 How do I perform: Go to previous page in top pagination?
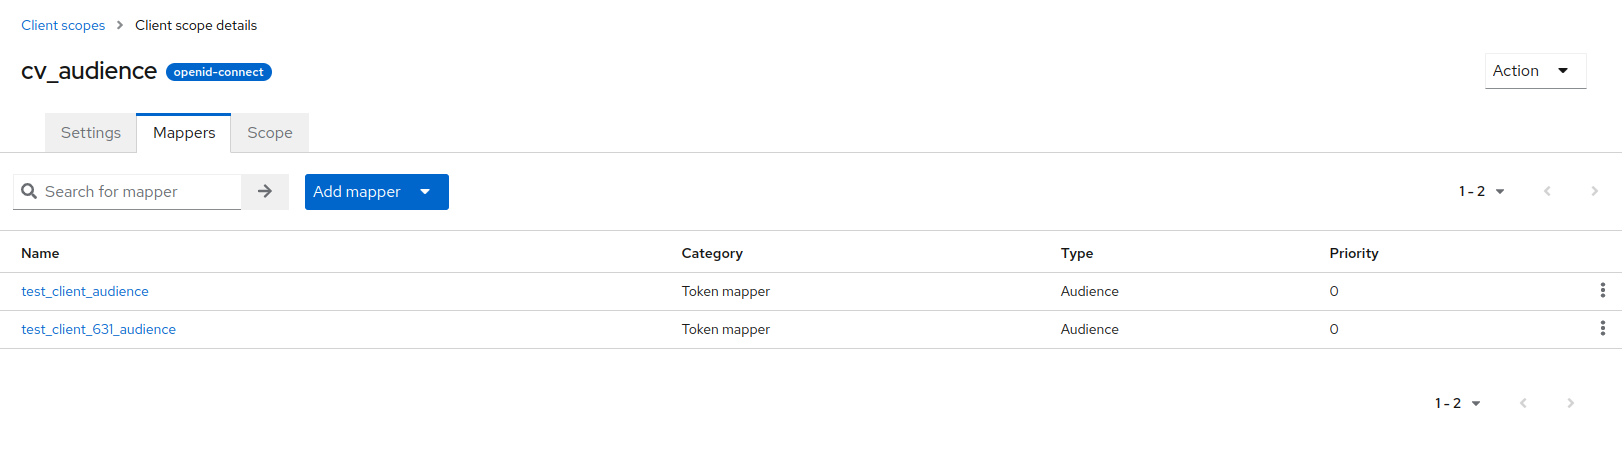[x=1547, y=191]
